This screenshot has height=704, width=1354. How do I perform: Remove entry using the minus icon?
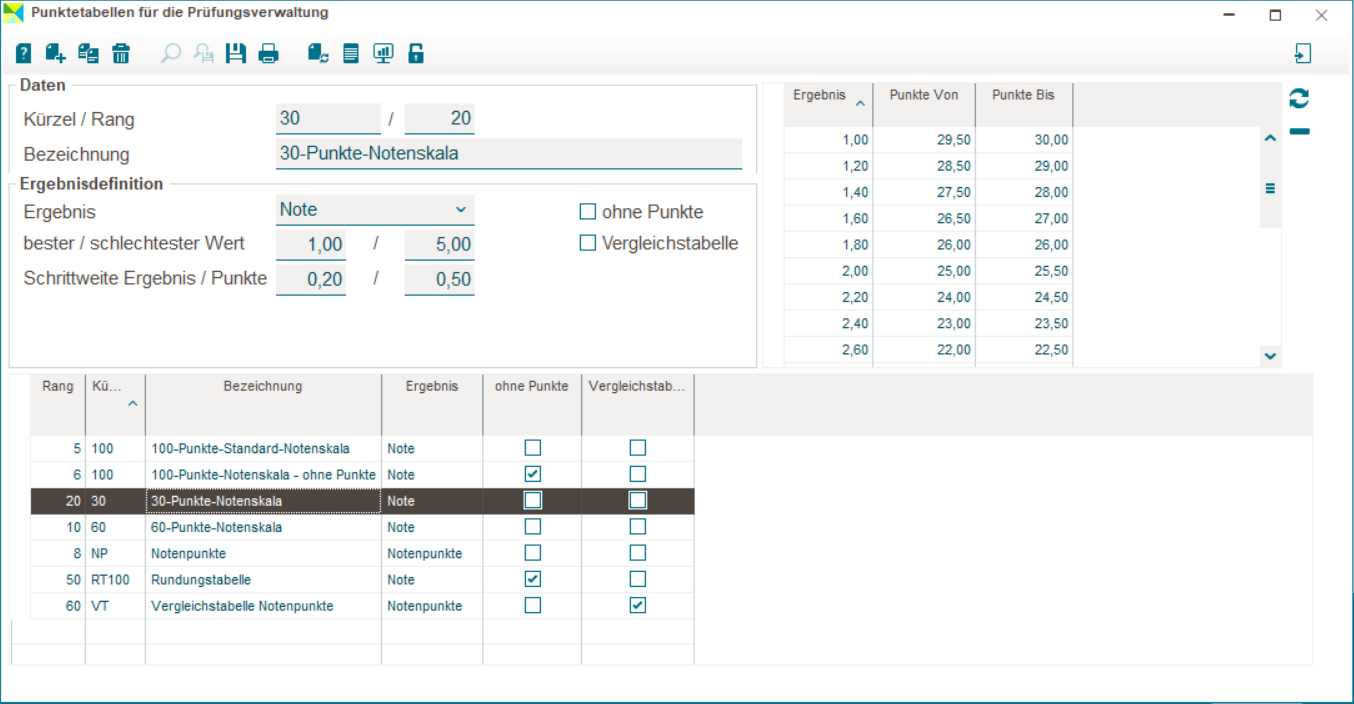1299,132
